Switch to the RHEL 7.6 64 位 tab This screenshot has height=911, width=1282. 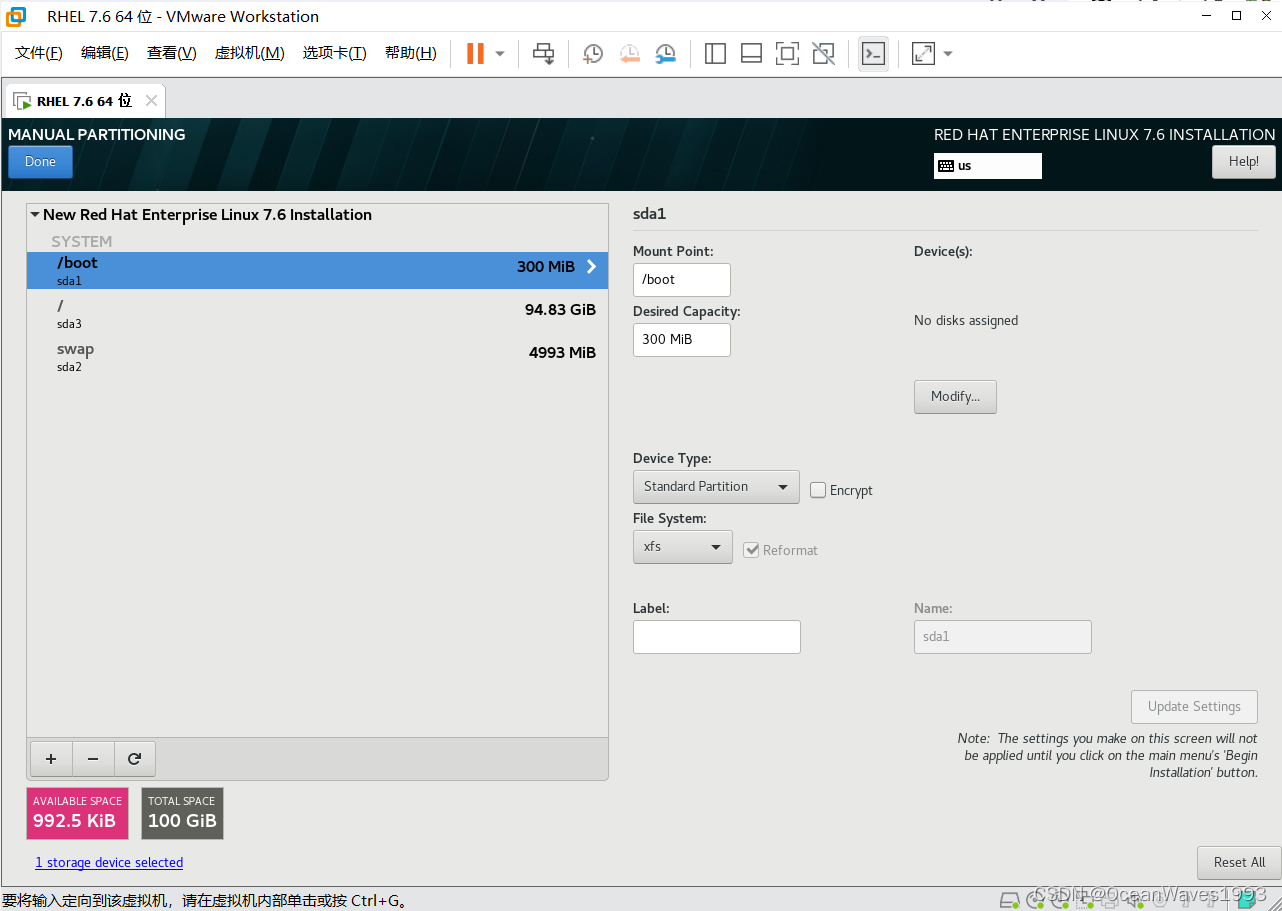click(x=84, y=101)
